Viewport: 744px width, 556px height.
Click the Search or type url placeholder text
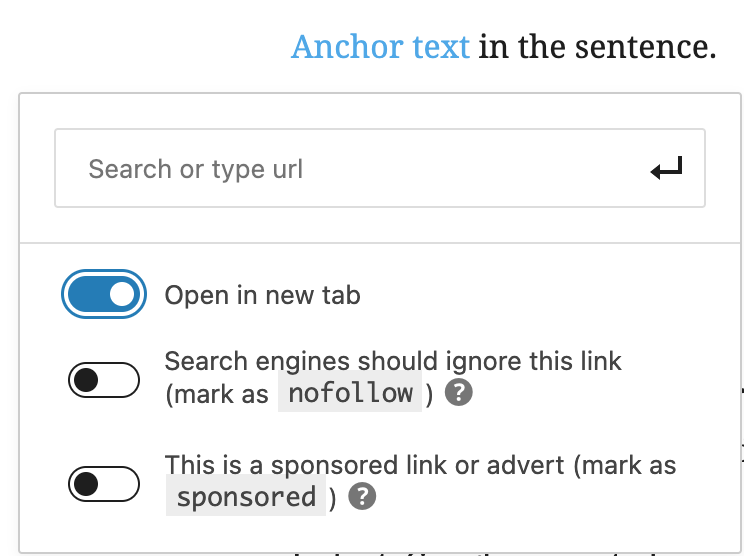196,169
